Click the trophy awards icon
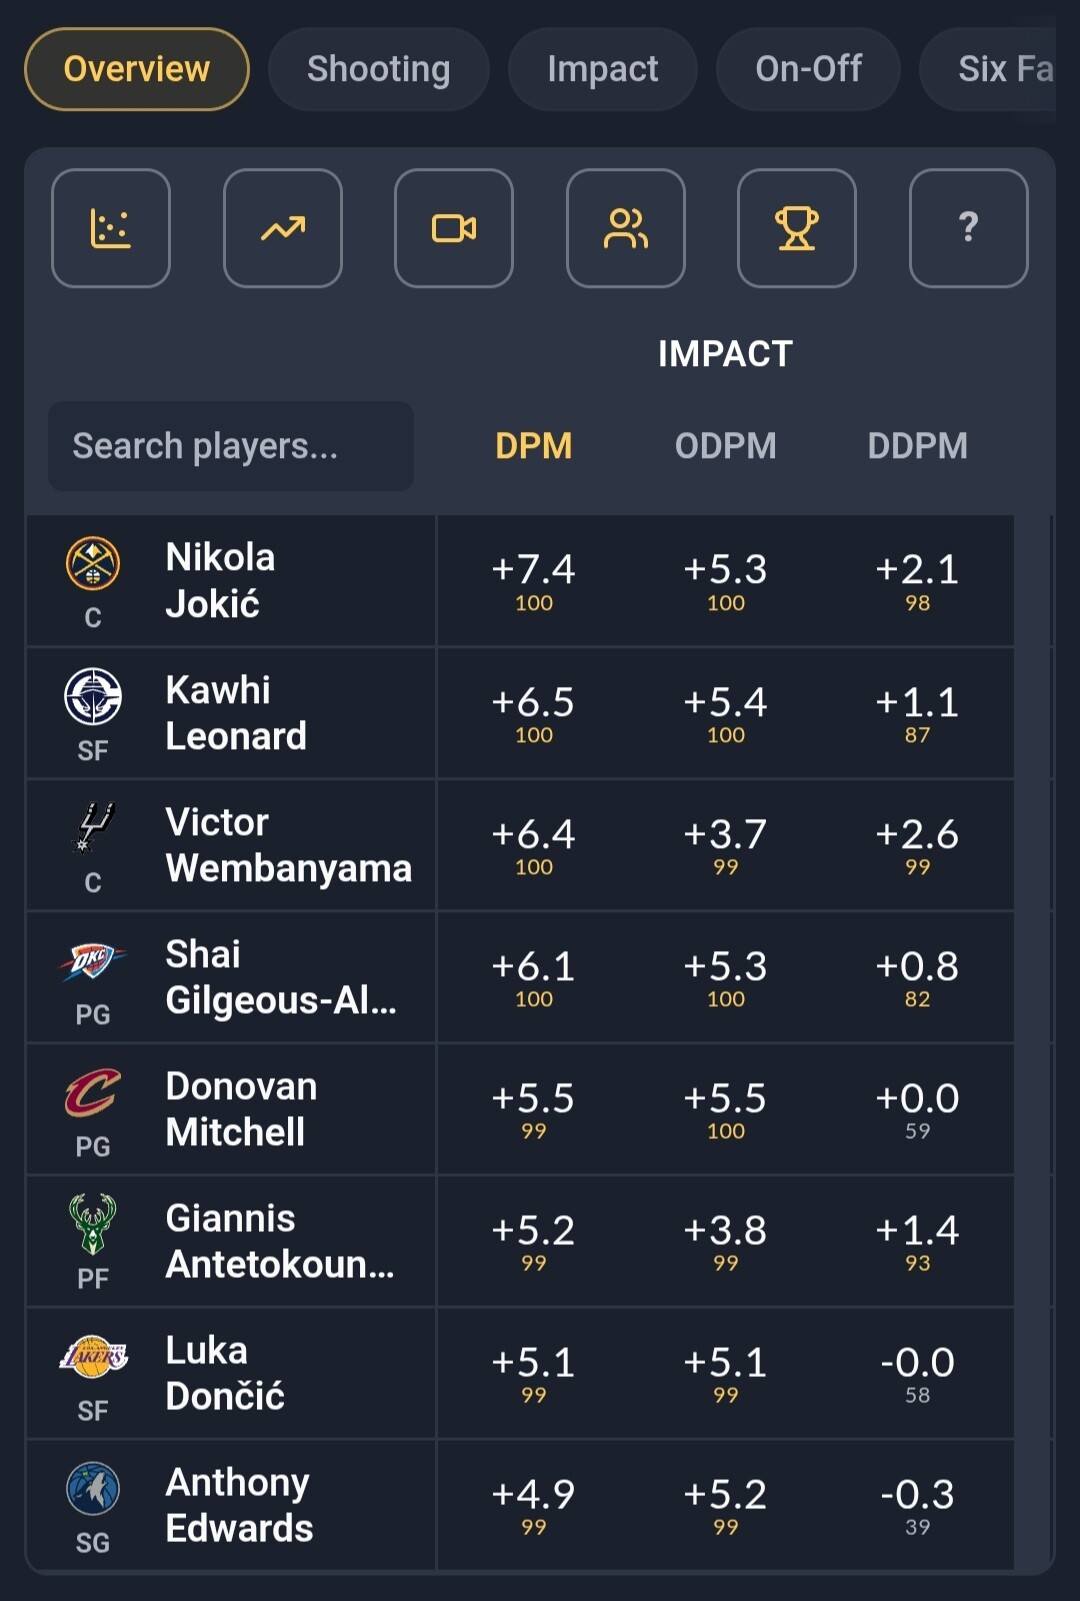The image size is (1080, 1601). click(x=797, y=228)
